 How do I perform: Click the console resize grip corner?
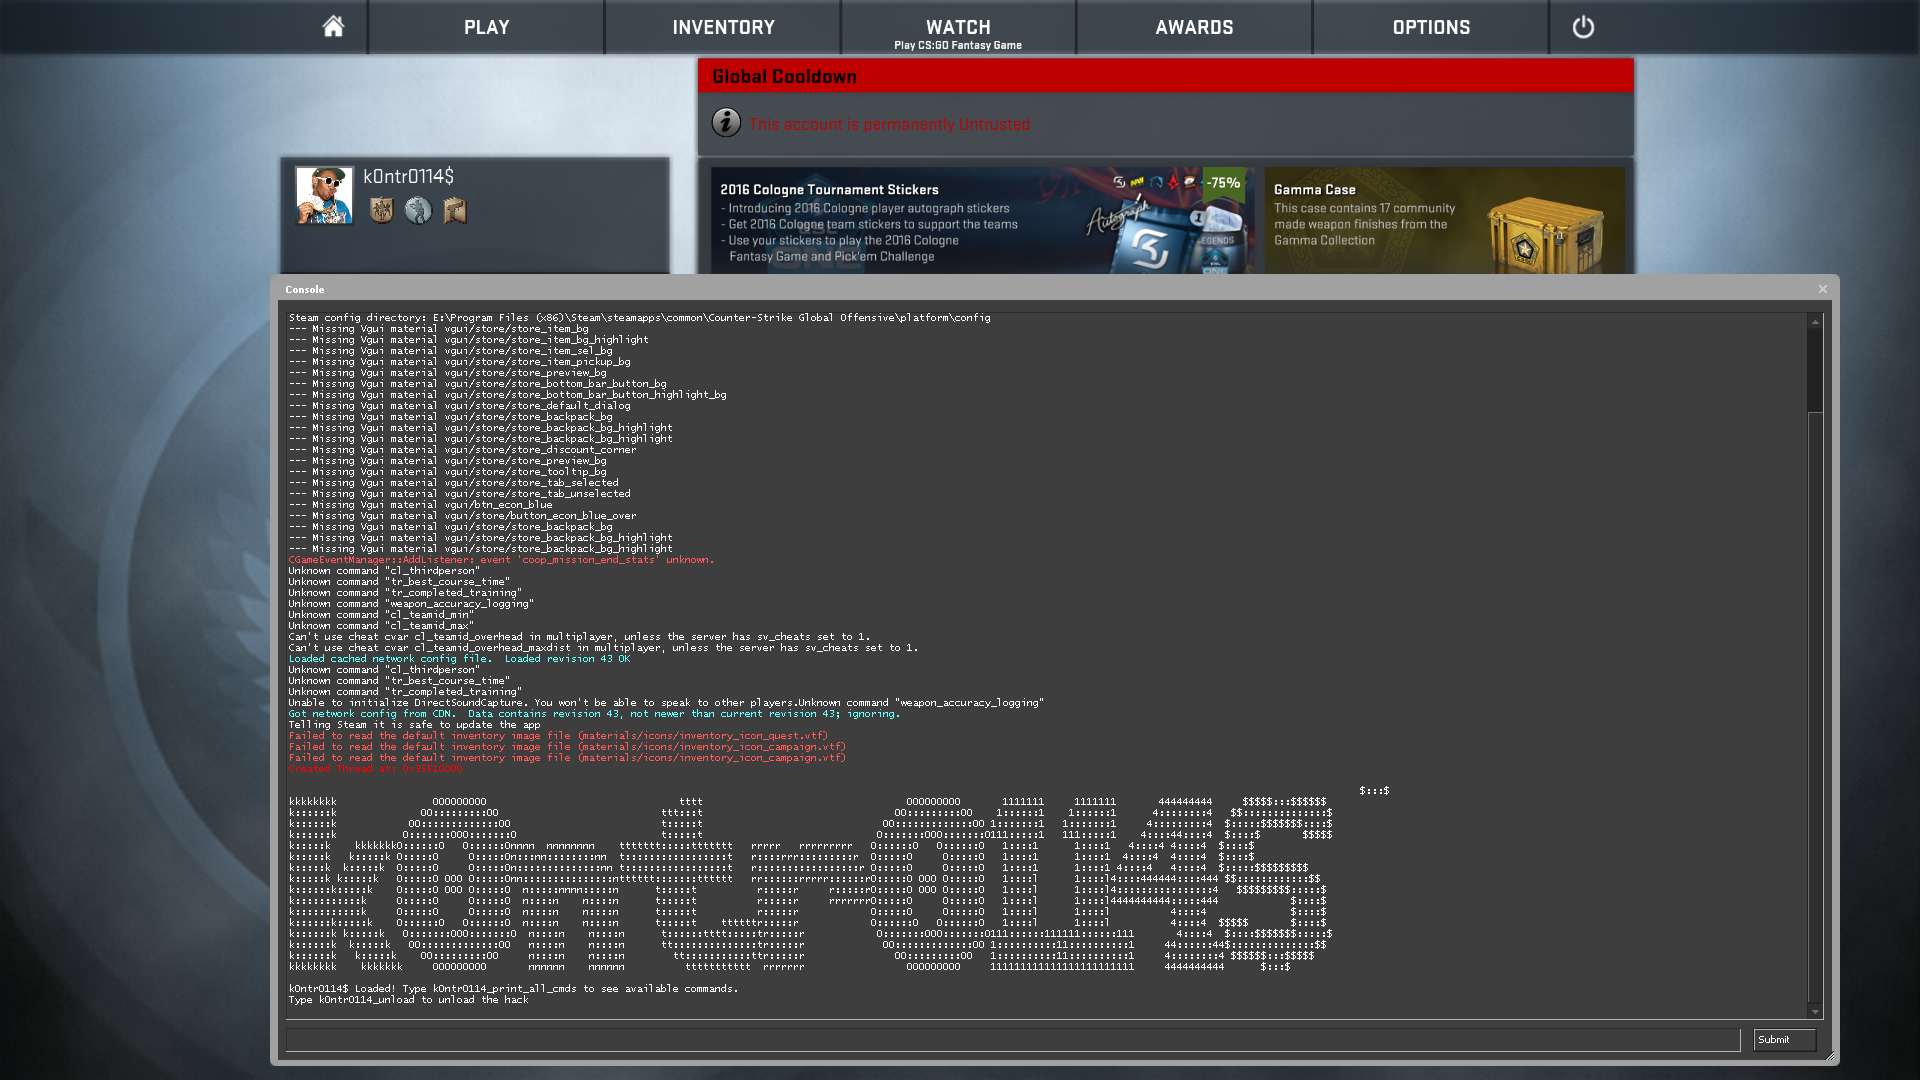pyautogui.click(x=1830, y=1056)
